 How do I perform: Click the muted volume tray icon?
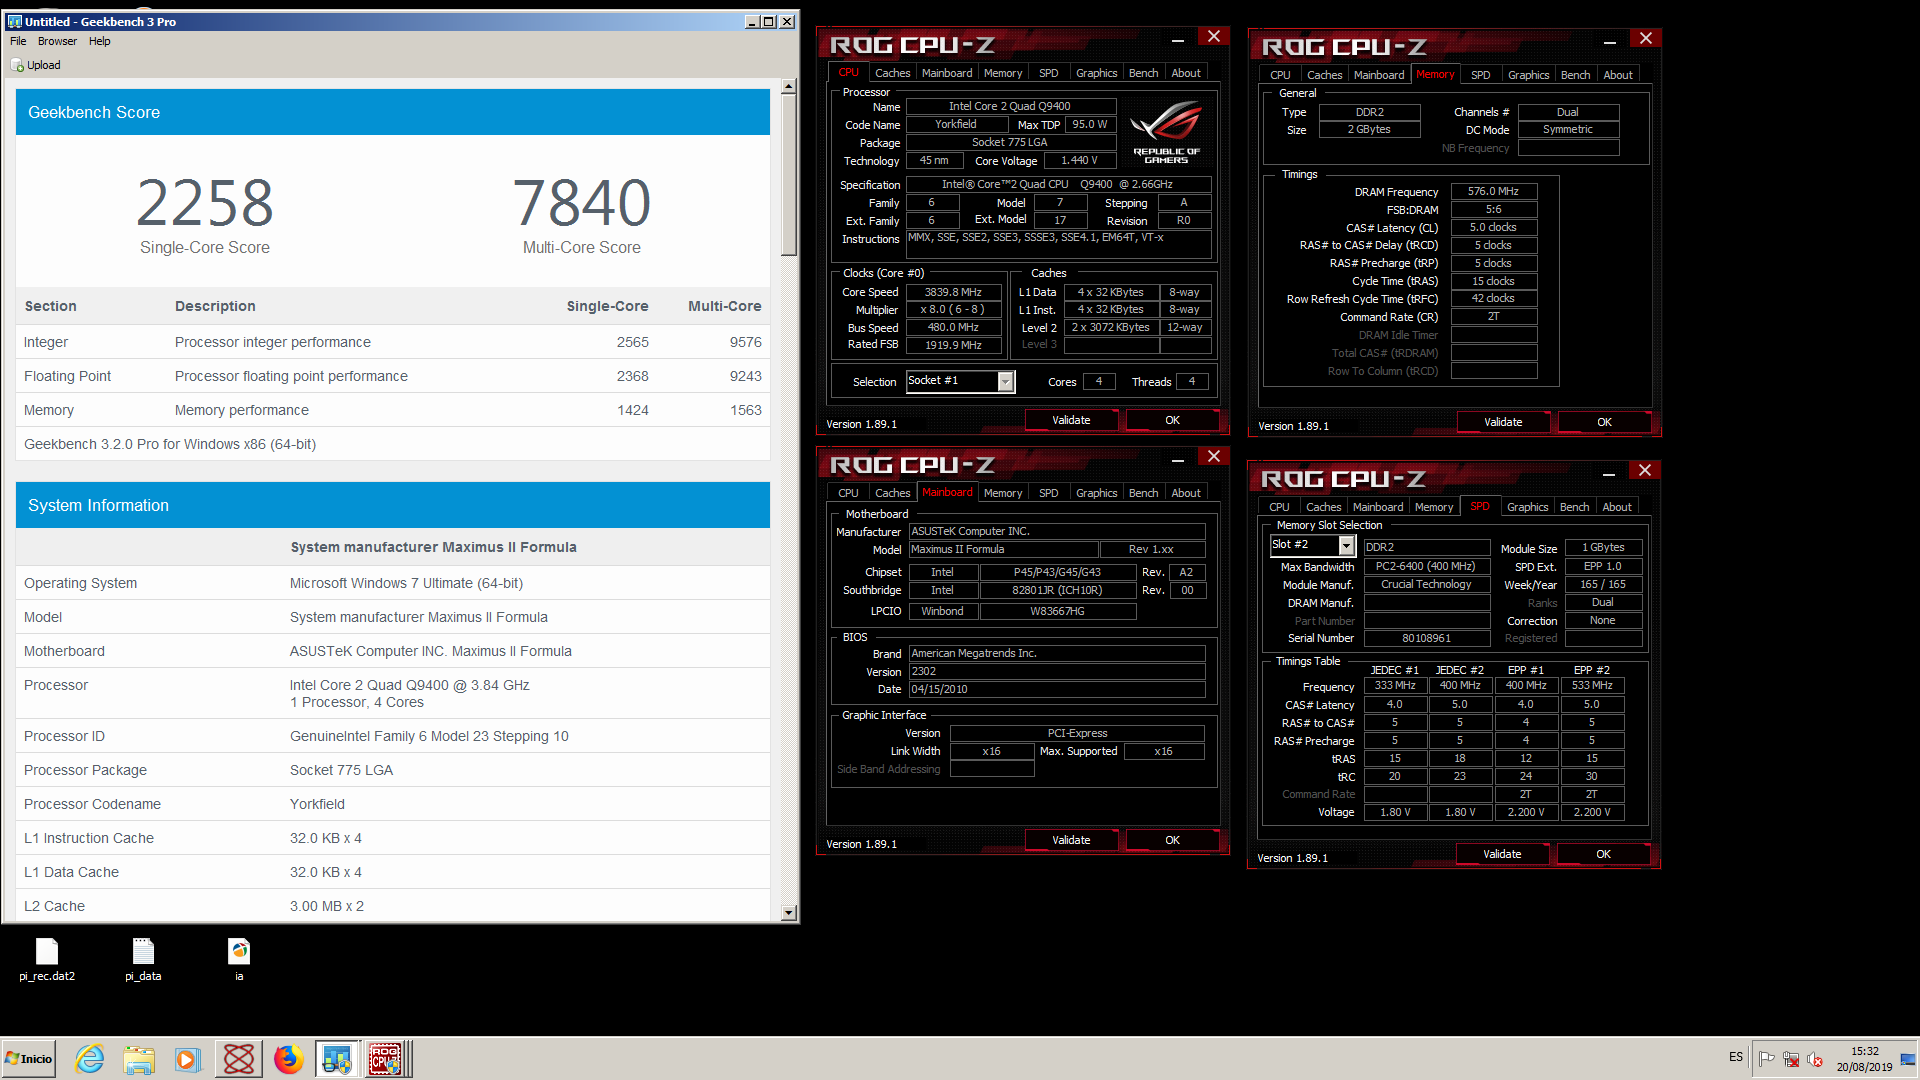pos(1815,1059)
